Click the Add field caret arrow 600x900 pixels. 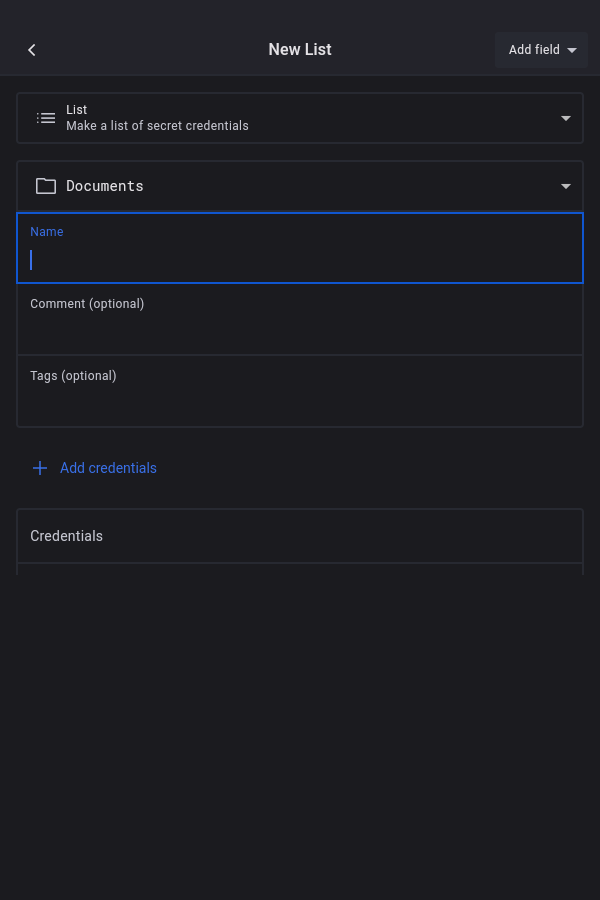(572, 50)
